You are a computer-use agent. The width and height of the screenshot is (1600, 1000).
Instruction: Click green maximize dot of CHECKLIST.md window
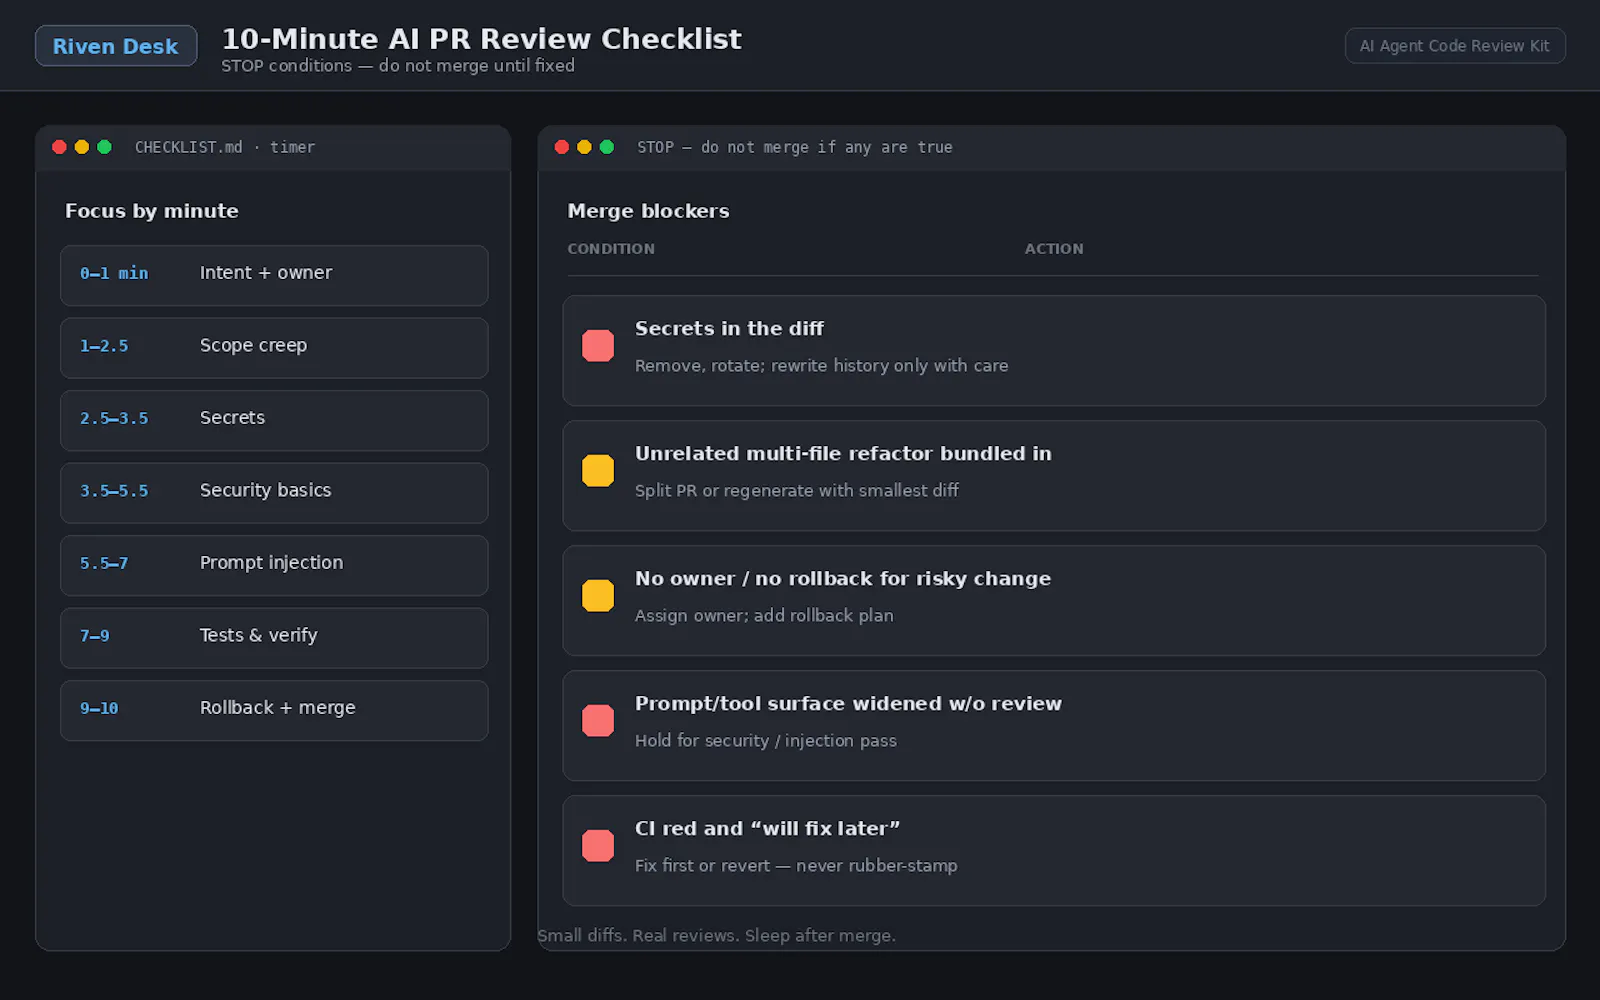(x=104, y=147)
